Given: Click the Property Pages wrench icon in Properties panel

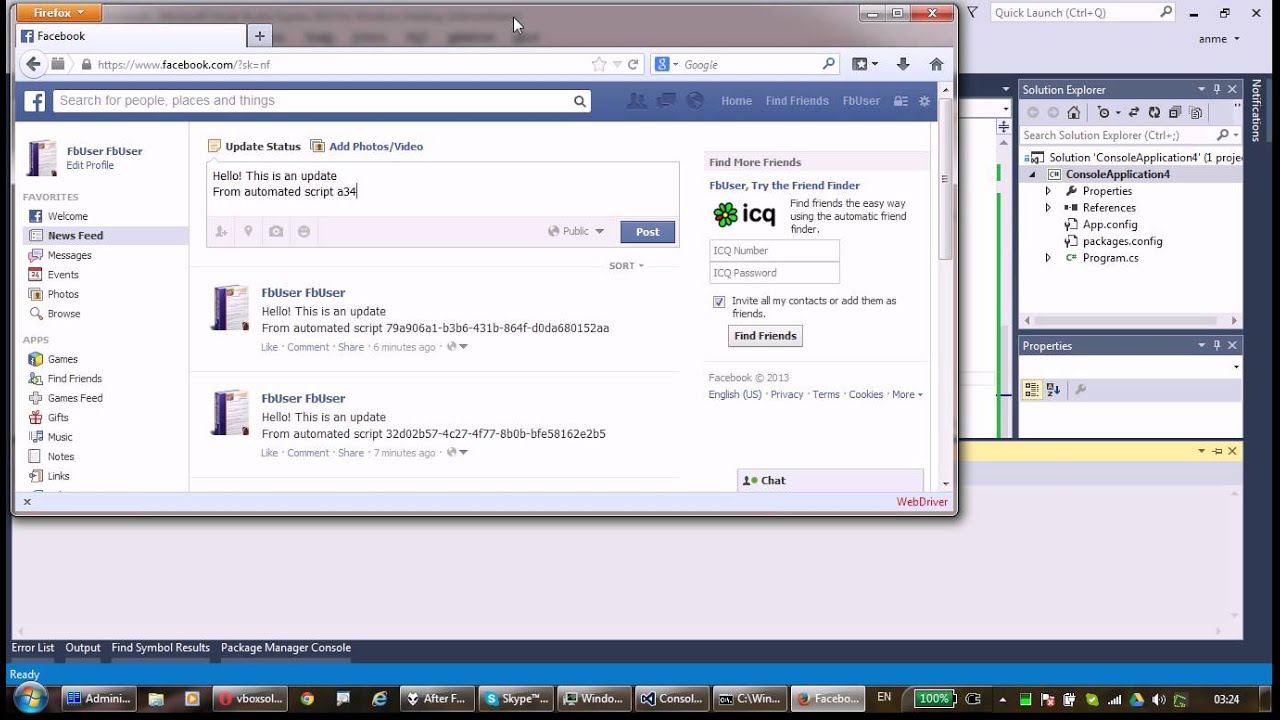Looking at the screenshot, I should click(x=1080, y=389).
